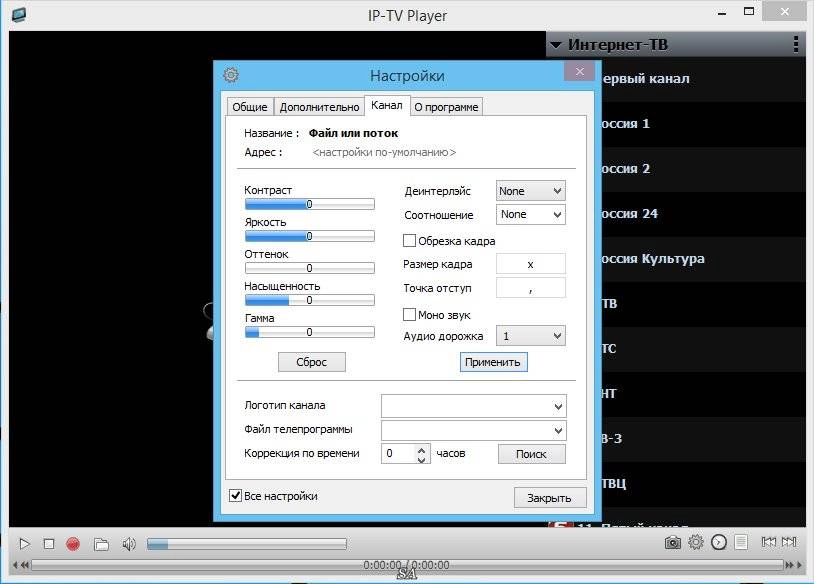814x584 pixels.
Task: Open a file with the folder icon
Action: point(101,544)
